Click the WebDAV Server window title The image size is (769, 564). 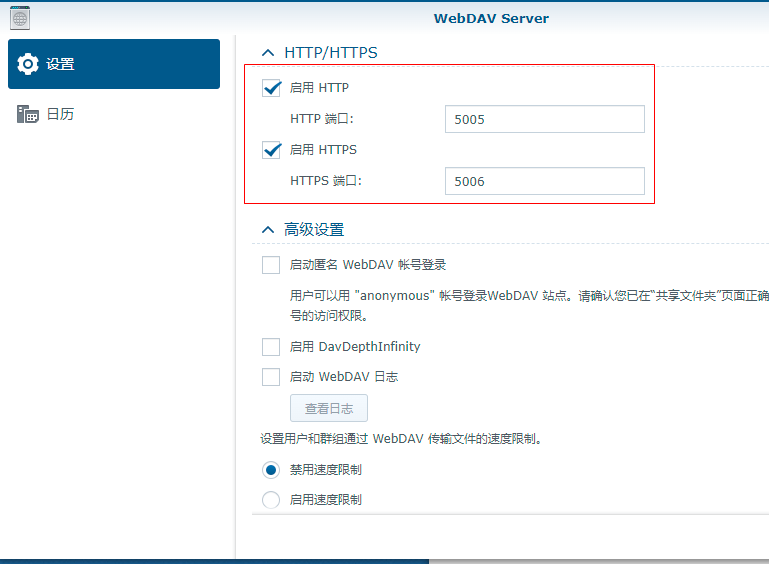491,18
